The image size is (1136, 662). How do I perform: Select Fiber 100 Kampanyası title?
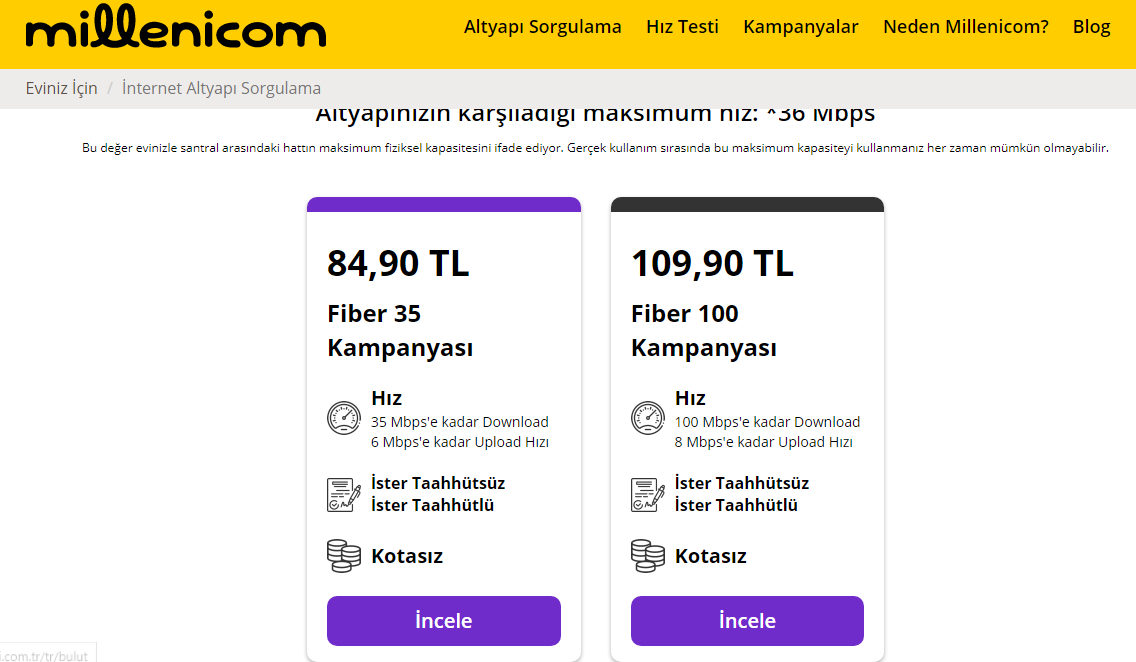[x=704, y=331]
